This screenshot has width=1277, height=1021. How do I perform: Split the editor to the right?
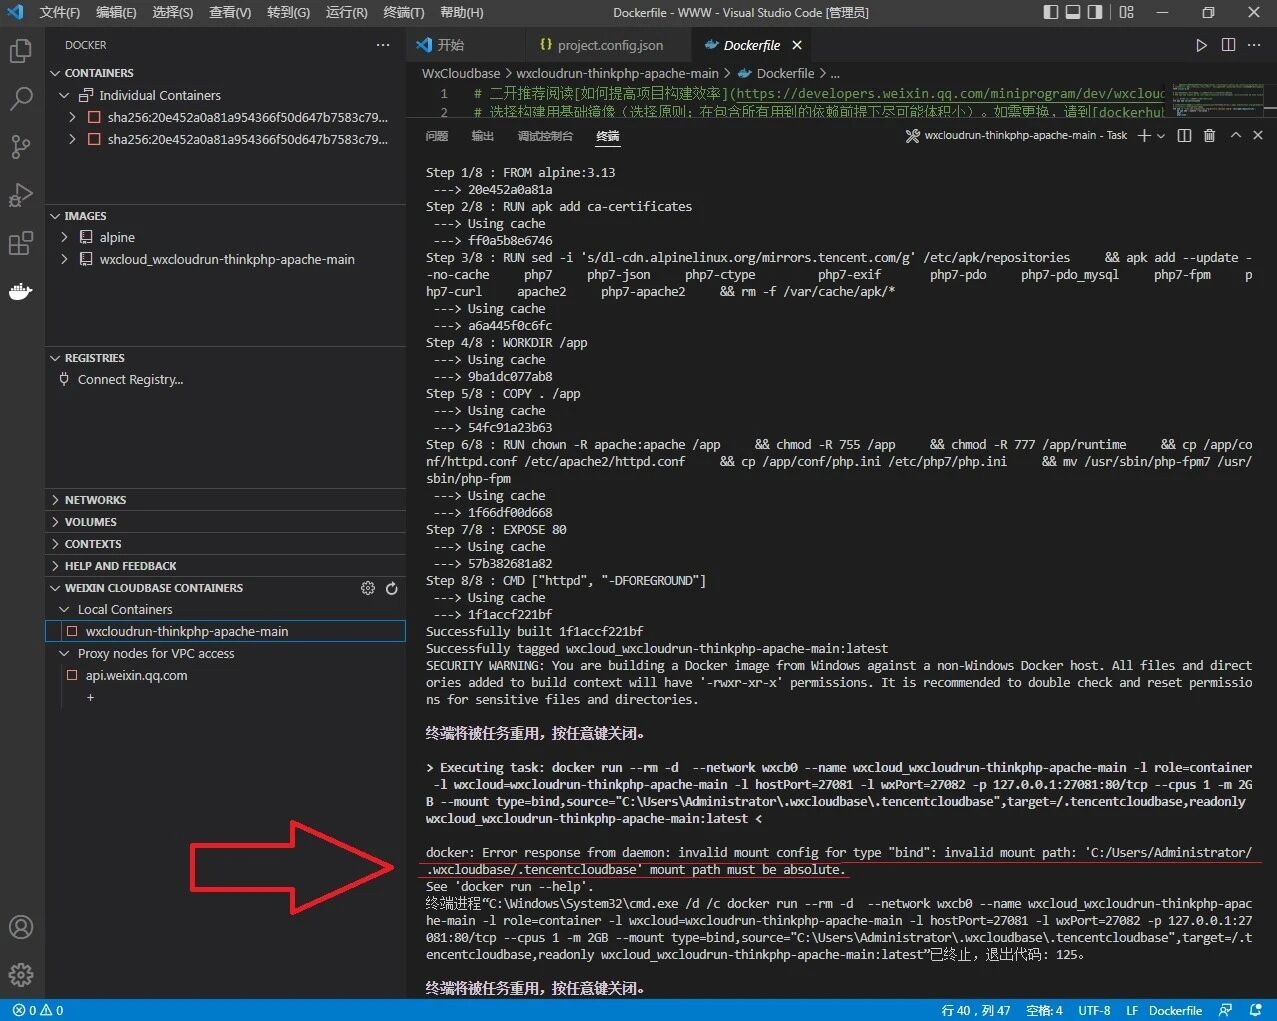tap(1228, 45)
